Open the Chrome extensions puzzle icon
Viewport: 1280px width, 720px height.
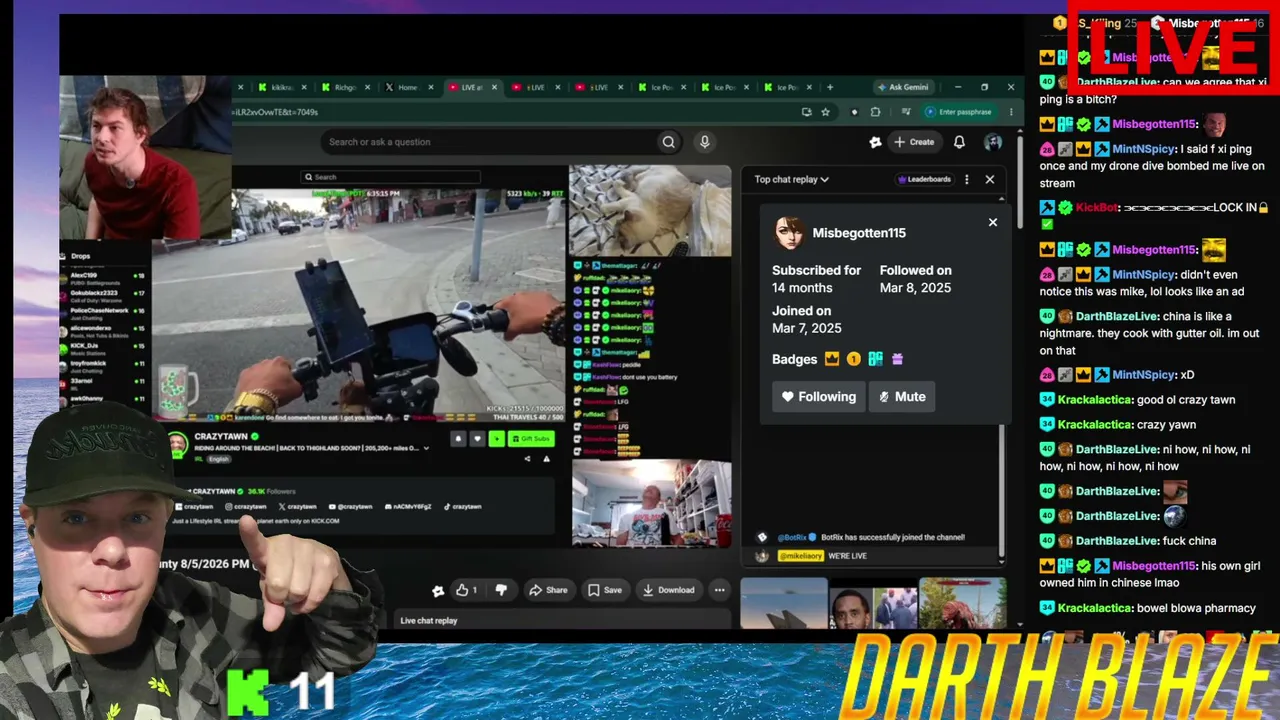pos(876,112)
